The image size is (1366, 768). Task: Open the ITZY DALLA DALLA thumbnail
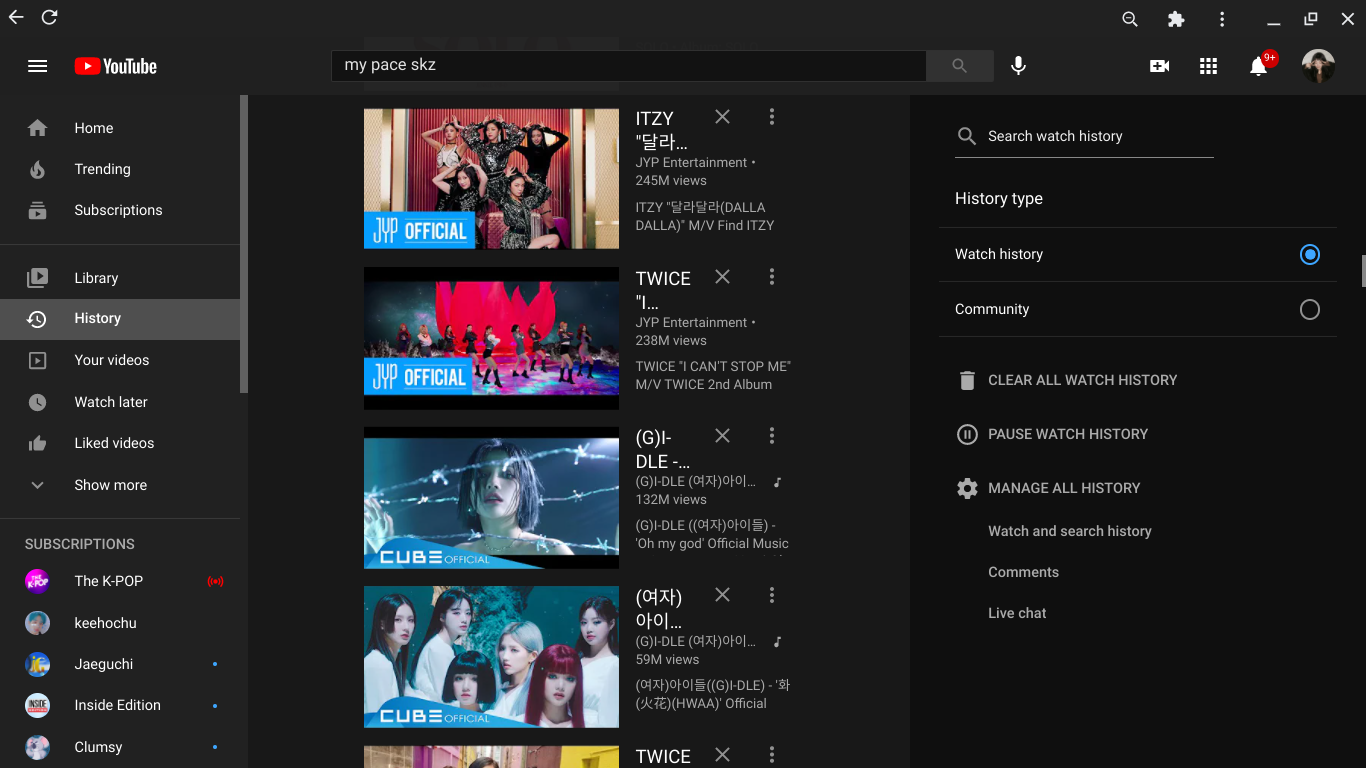pos(491,178)
